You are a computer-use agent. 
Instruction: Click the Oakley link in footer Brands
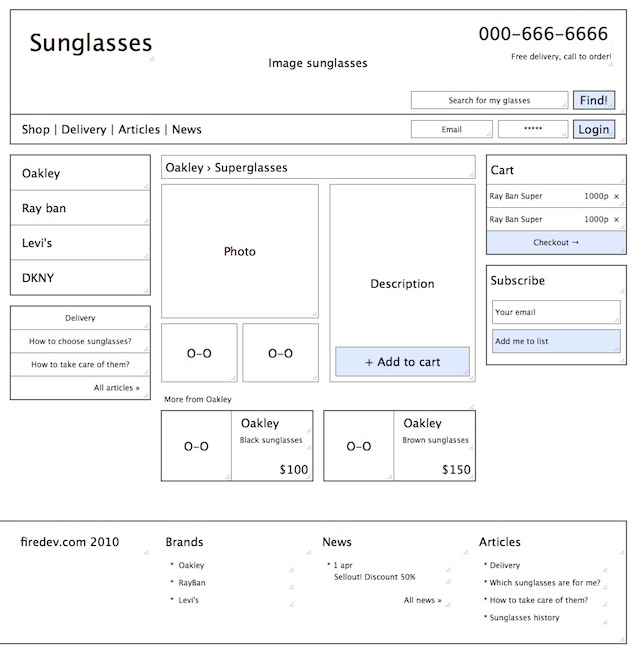(x=191, y=565)
